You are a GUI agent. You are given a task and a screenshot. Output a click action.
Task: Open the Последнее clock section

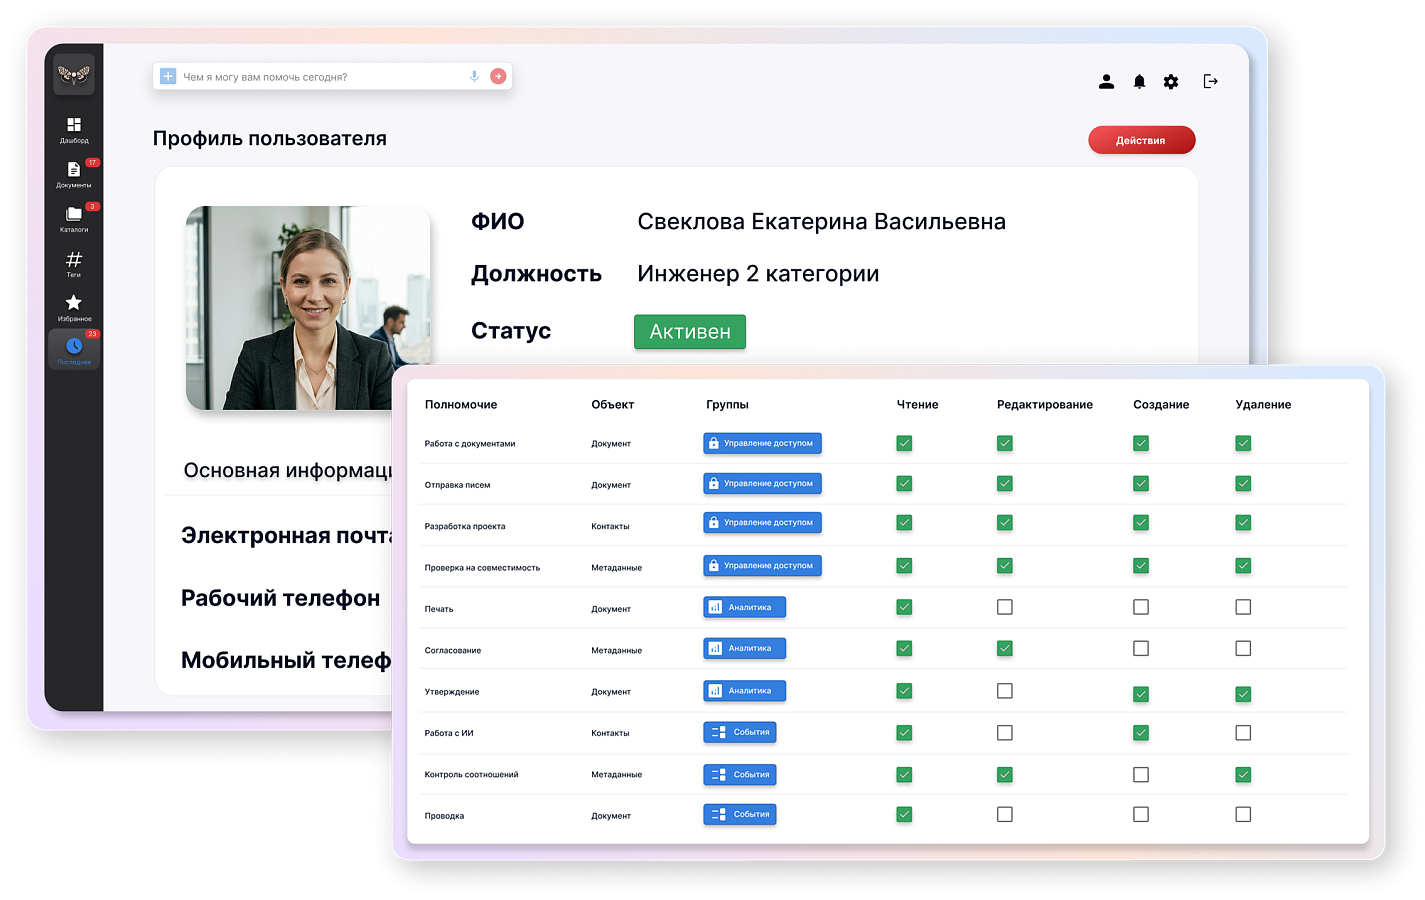coord(74,350)
